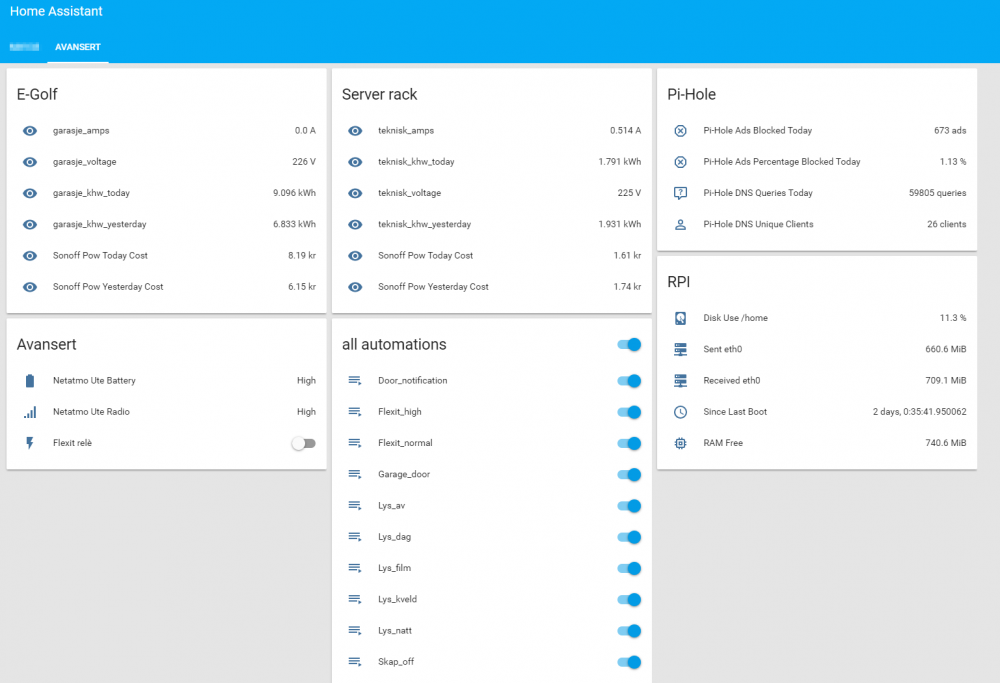
Task: Click the Pi-Hole Ads Blocked Today icon
Action: 681,131
